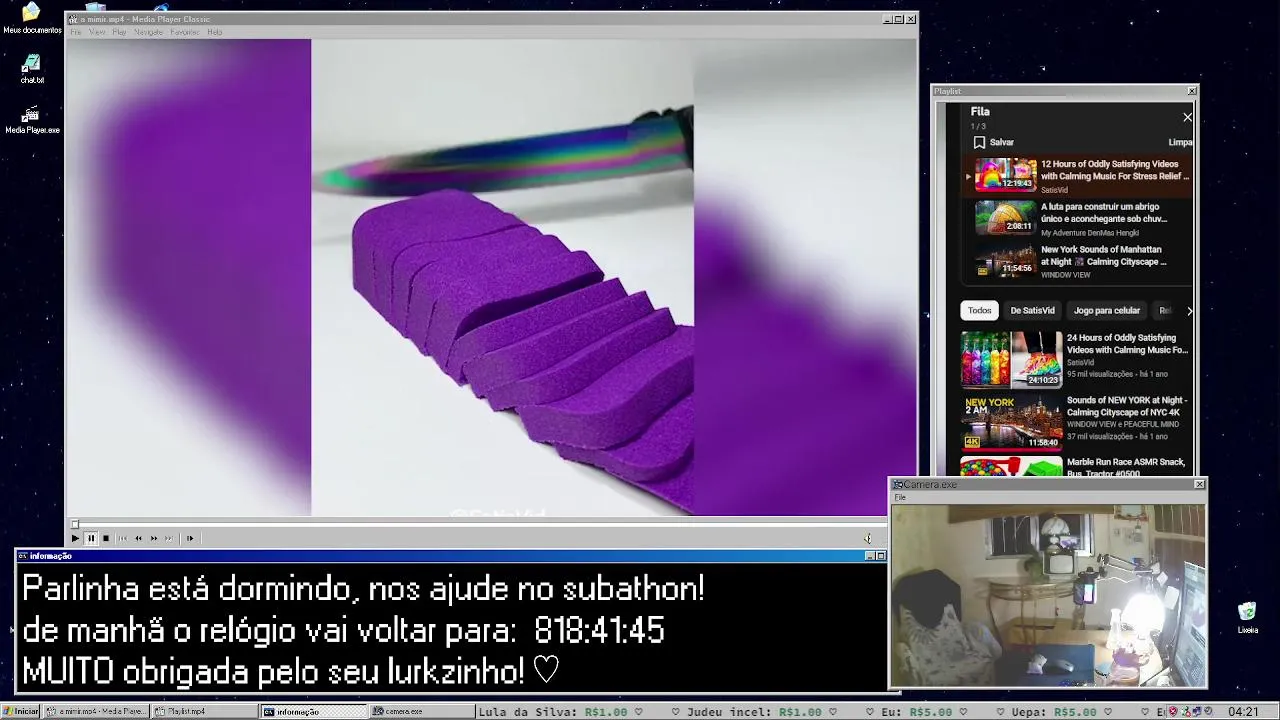1280x720 pixels.
Task: Open File menu in Camera.exe window
Action: [x=900, y=497]
